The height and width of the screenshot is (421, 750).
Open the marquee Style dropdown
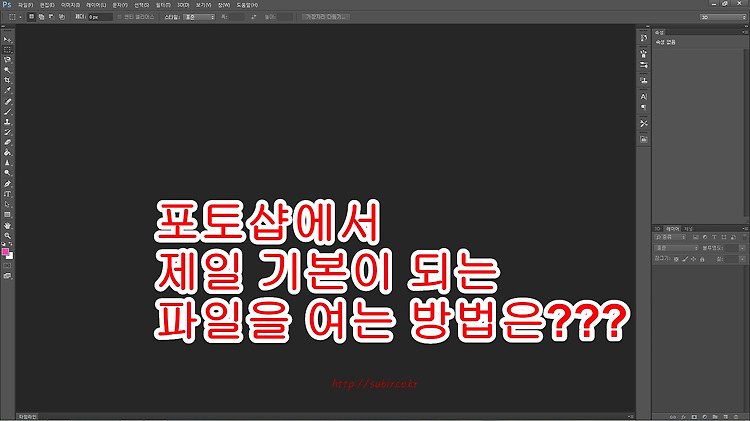click(x=199, y=17)
